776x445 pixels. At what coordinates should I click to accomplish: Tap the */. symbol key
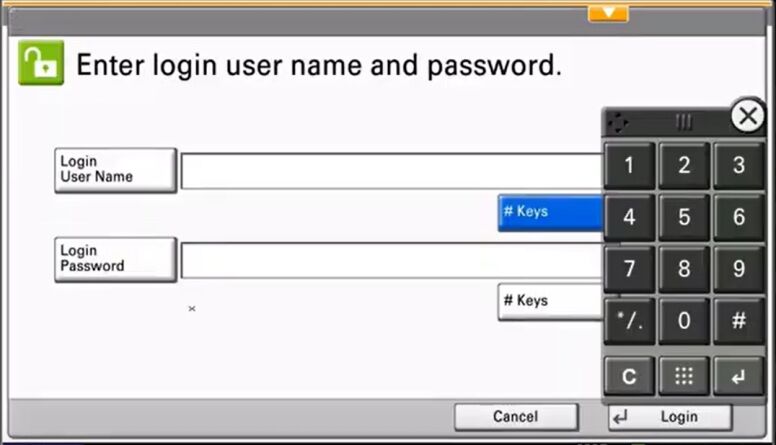[629, 321]
